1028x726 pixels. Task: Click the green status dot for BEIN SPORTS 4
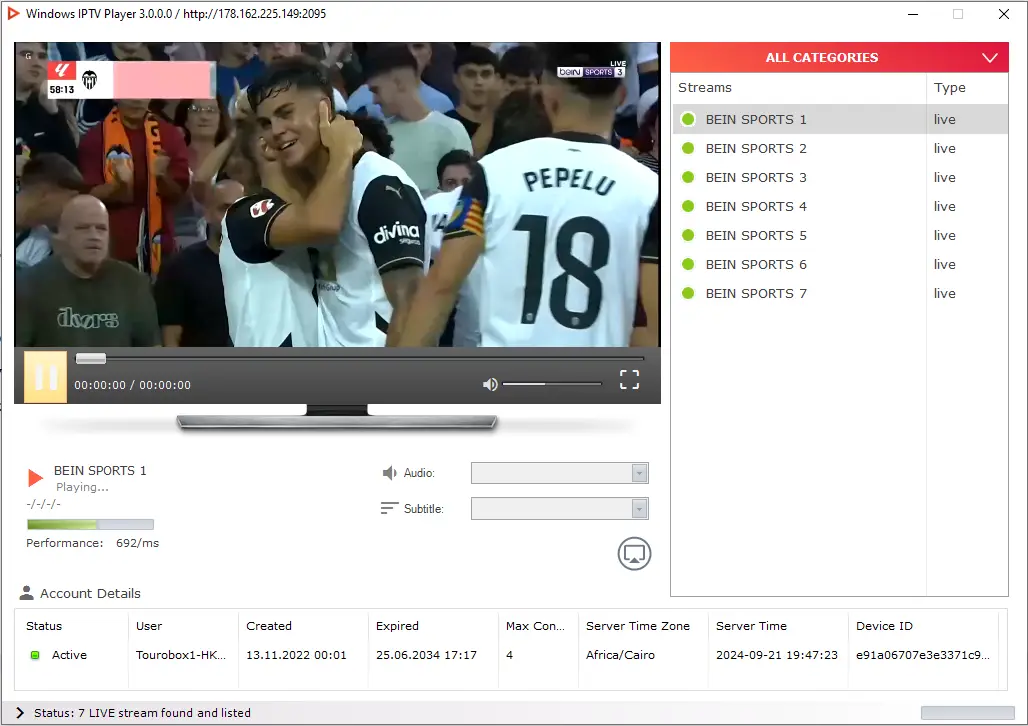point(688,206)
